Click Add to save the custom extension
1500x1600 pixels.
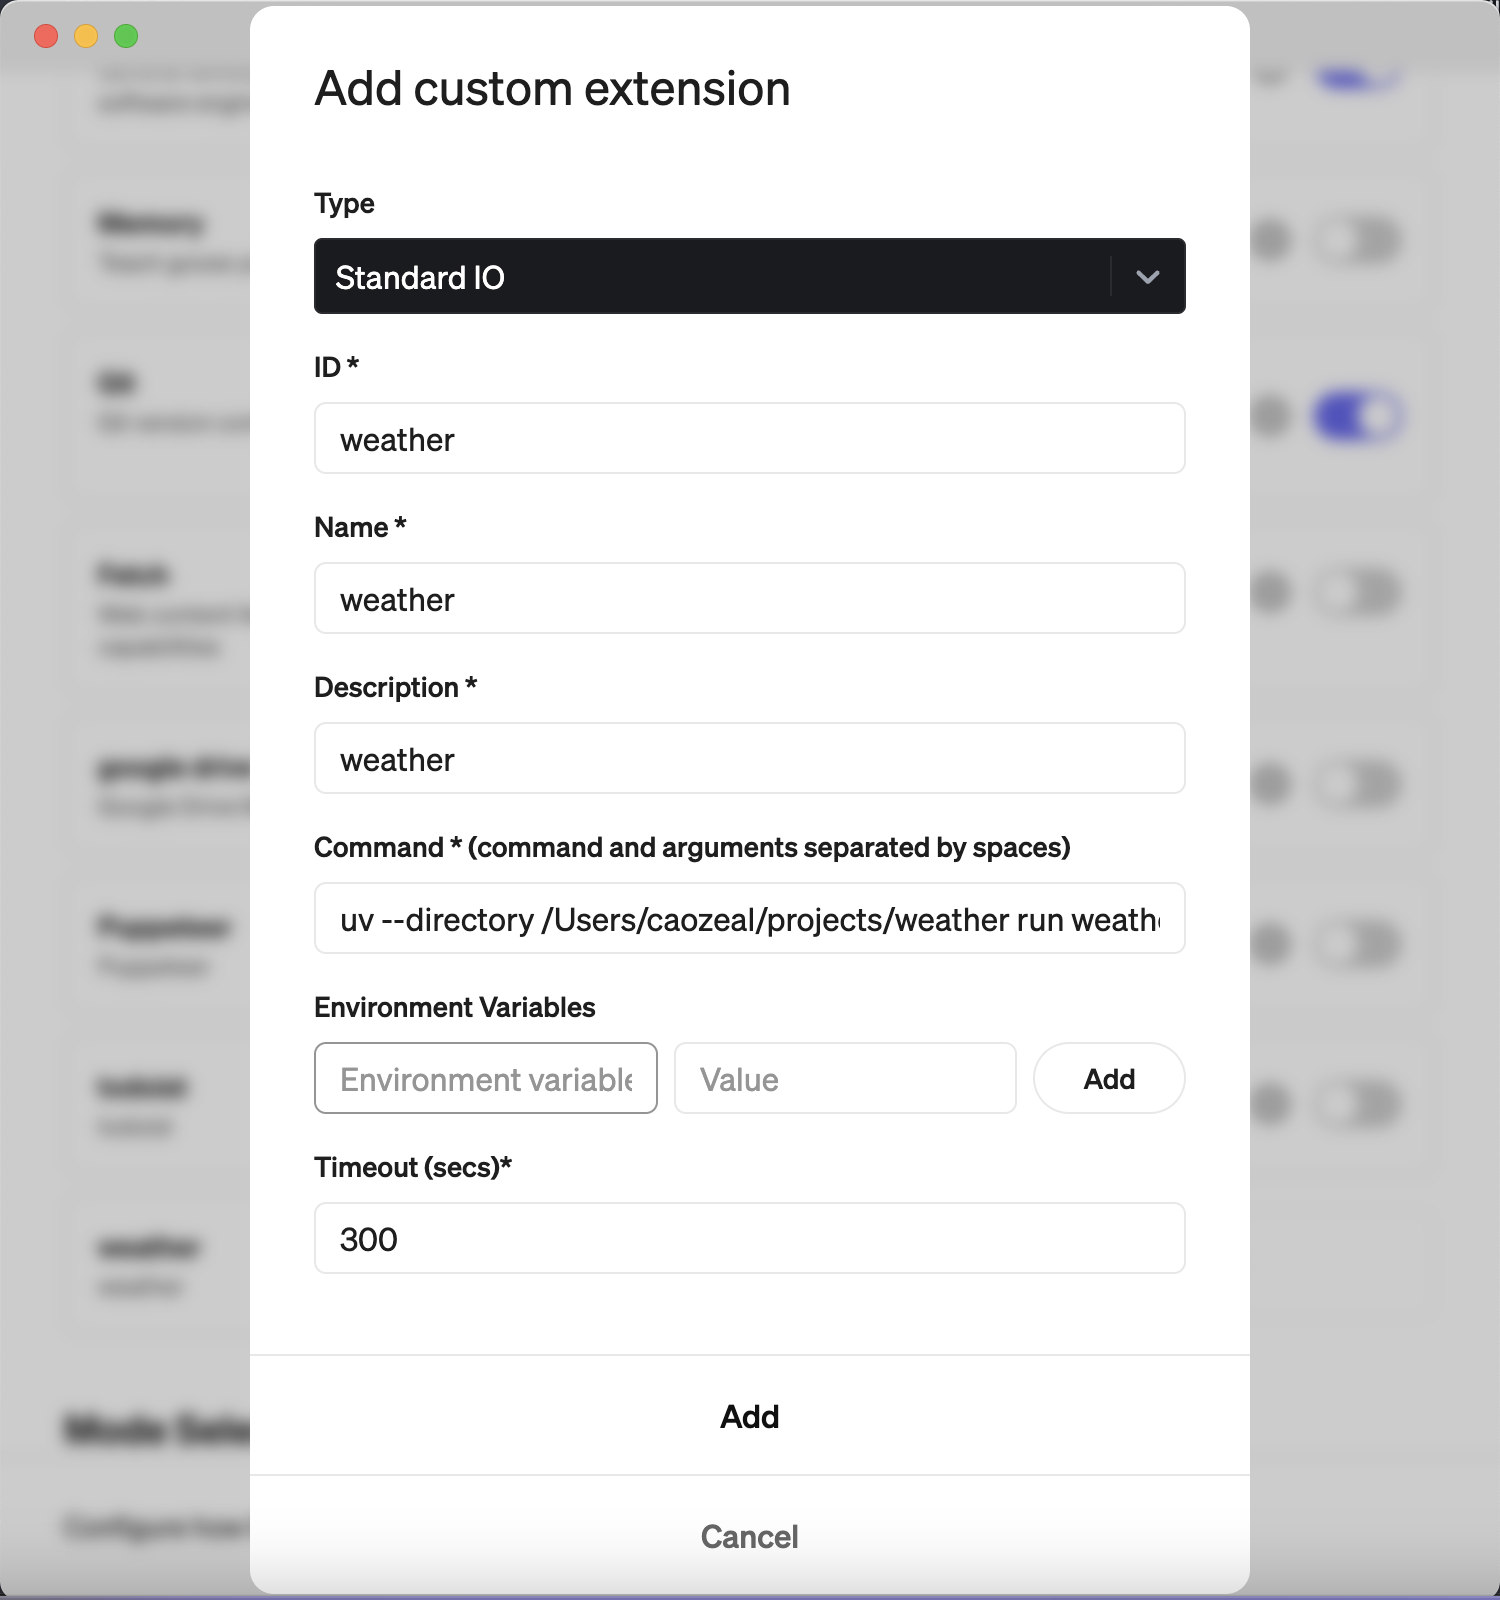click(749, 1416)
